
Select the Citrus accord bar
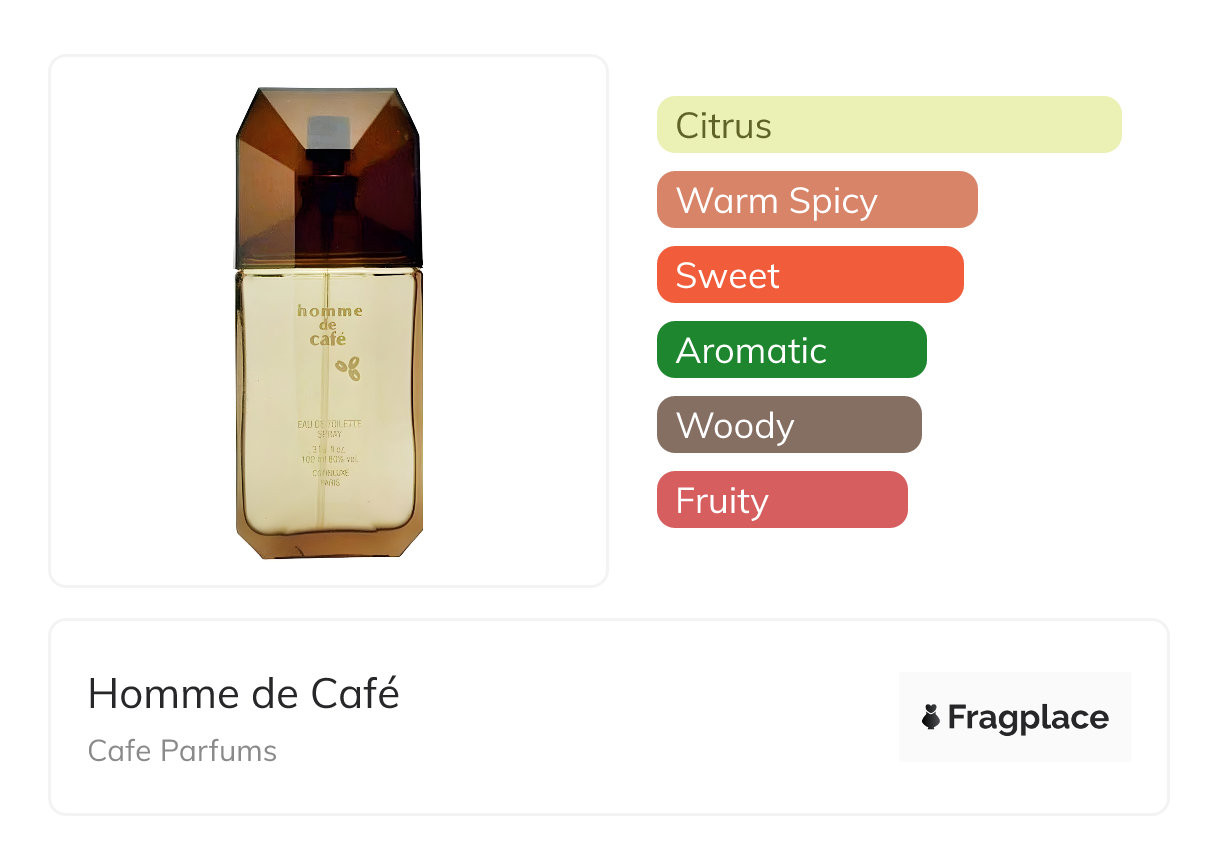tap(888, 125)
